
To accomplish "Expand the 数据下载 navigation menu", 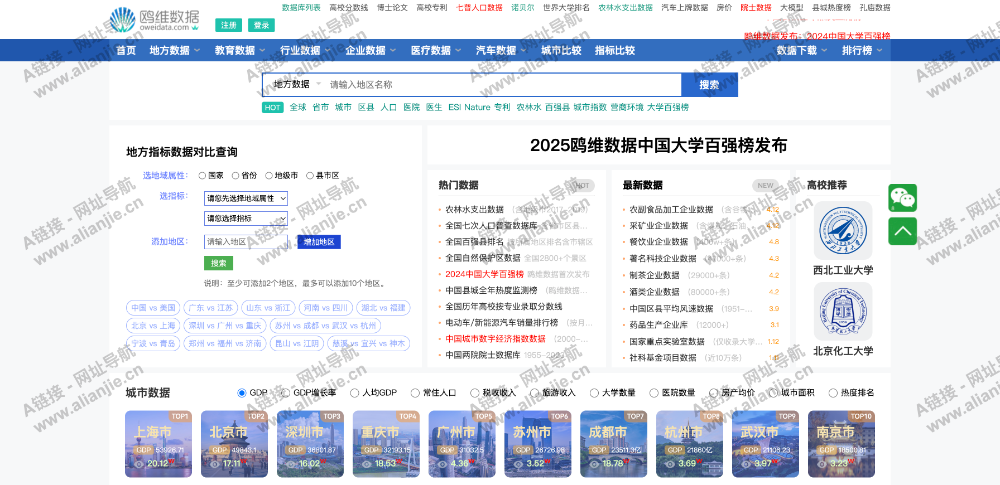I will click(x=802, y=50).
